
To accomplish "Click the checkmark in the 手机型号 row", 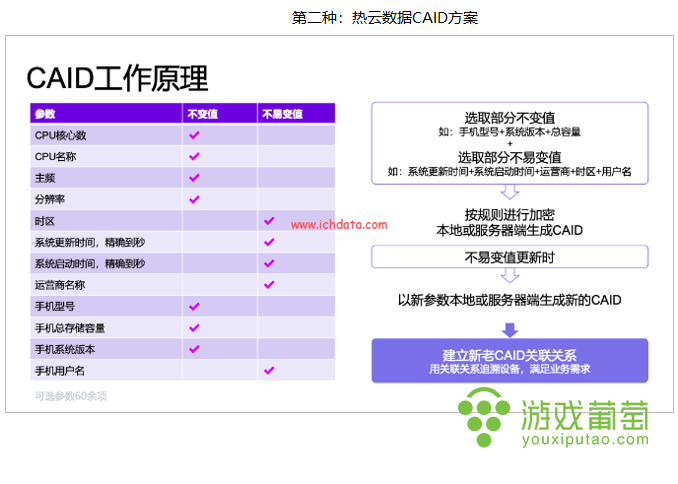I will tap(194, 306).
